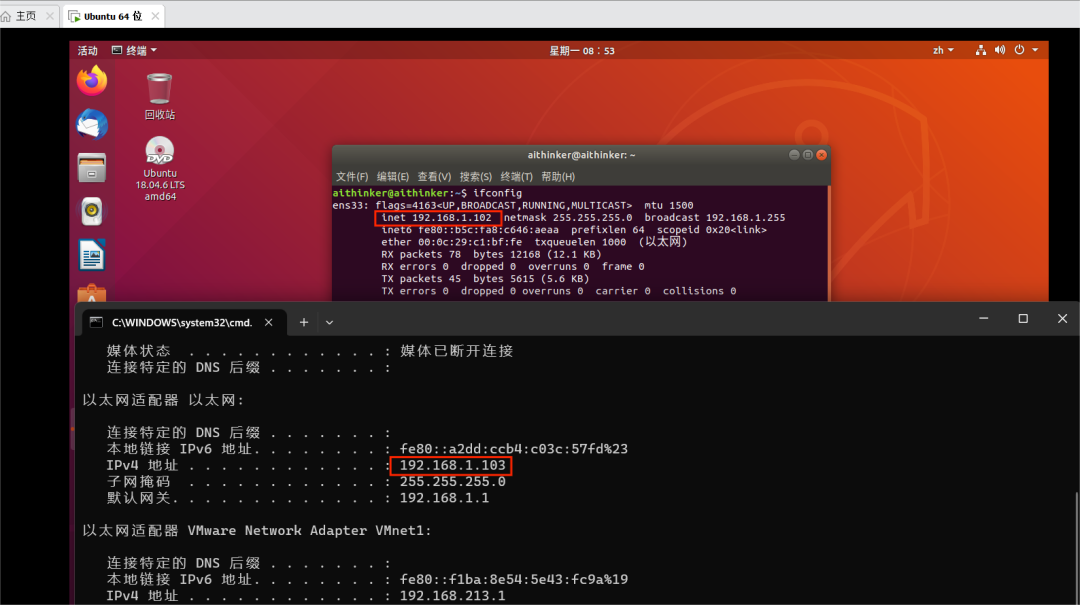Image resolution: width=1080 pixels, height=605 pixels.
Task: Click the ifconfig command text
Action: coord(497,193)
